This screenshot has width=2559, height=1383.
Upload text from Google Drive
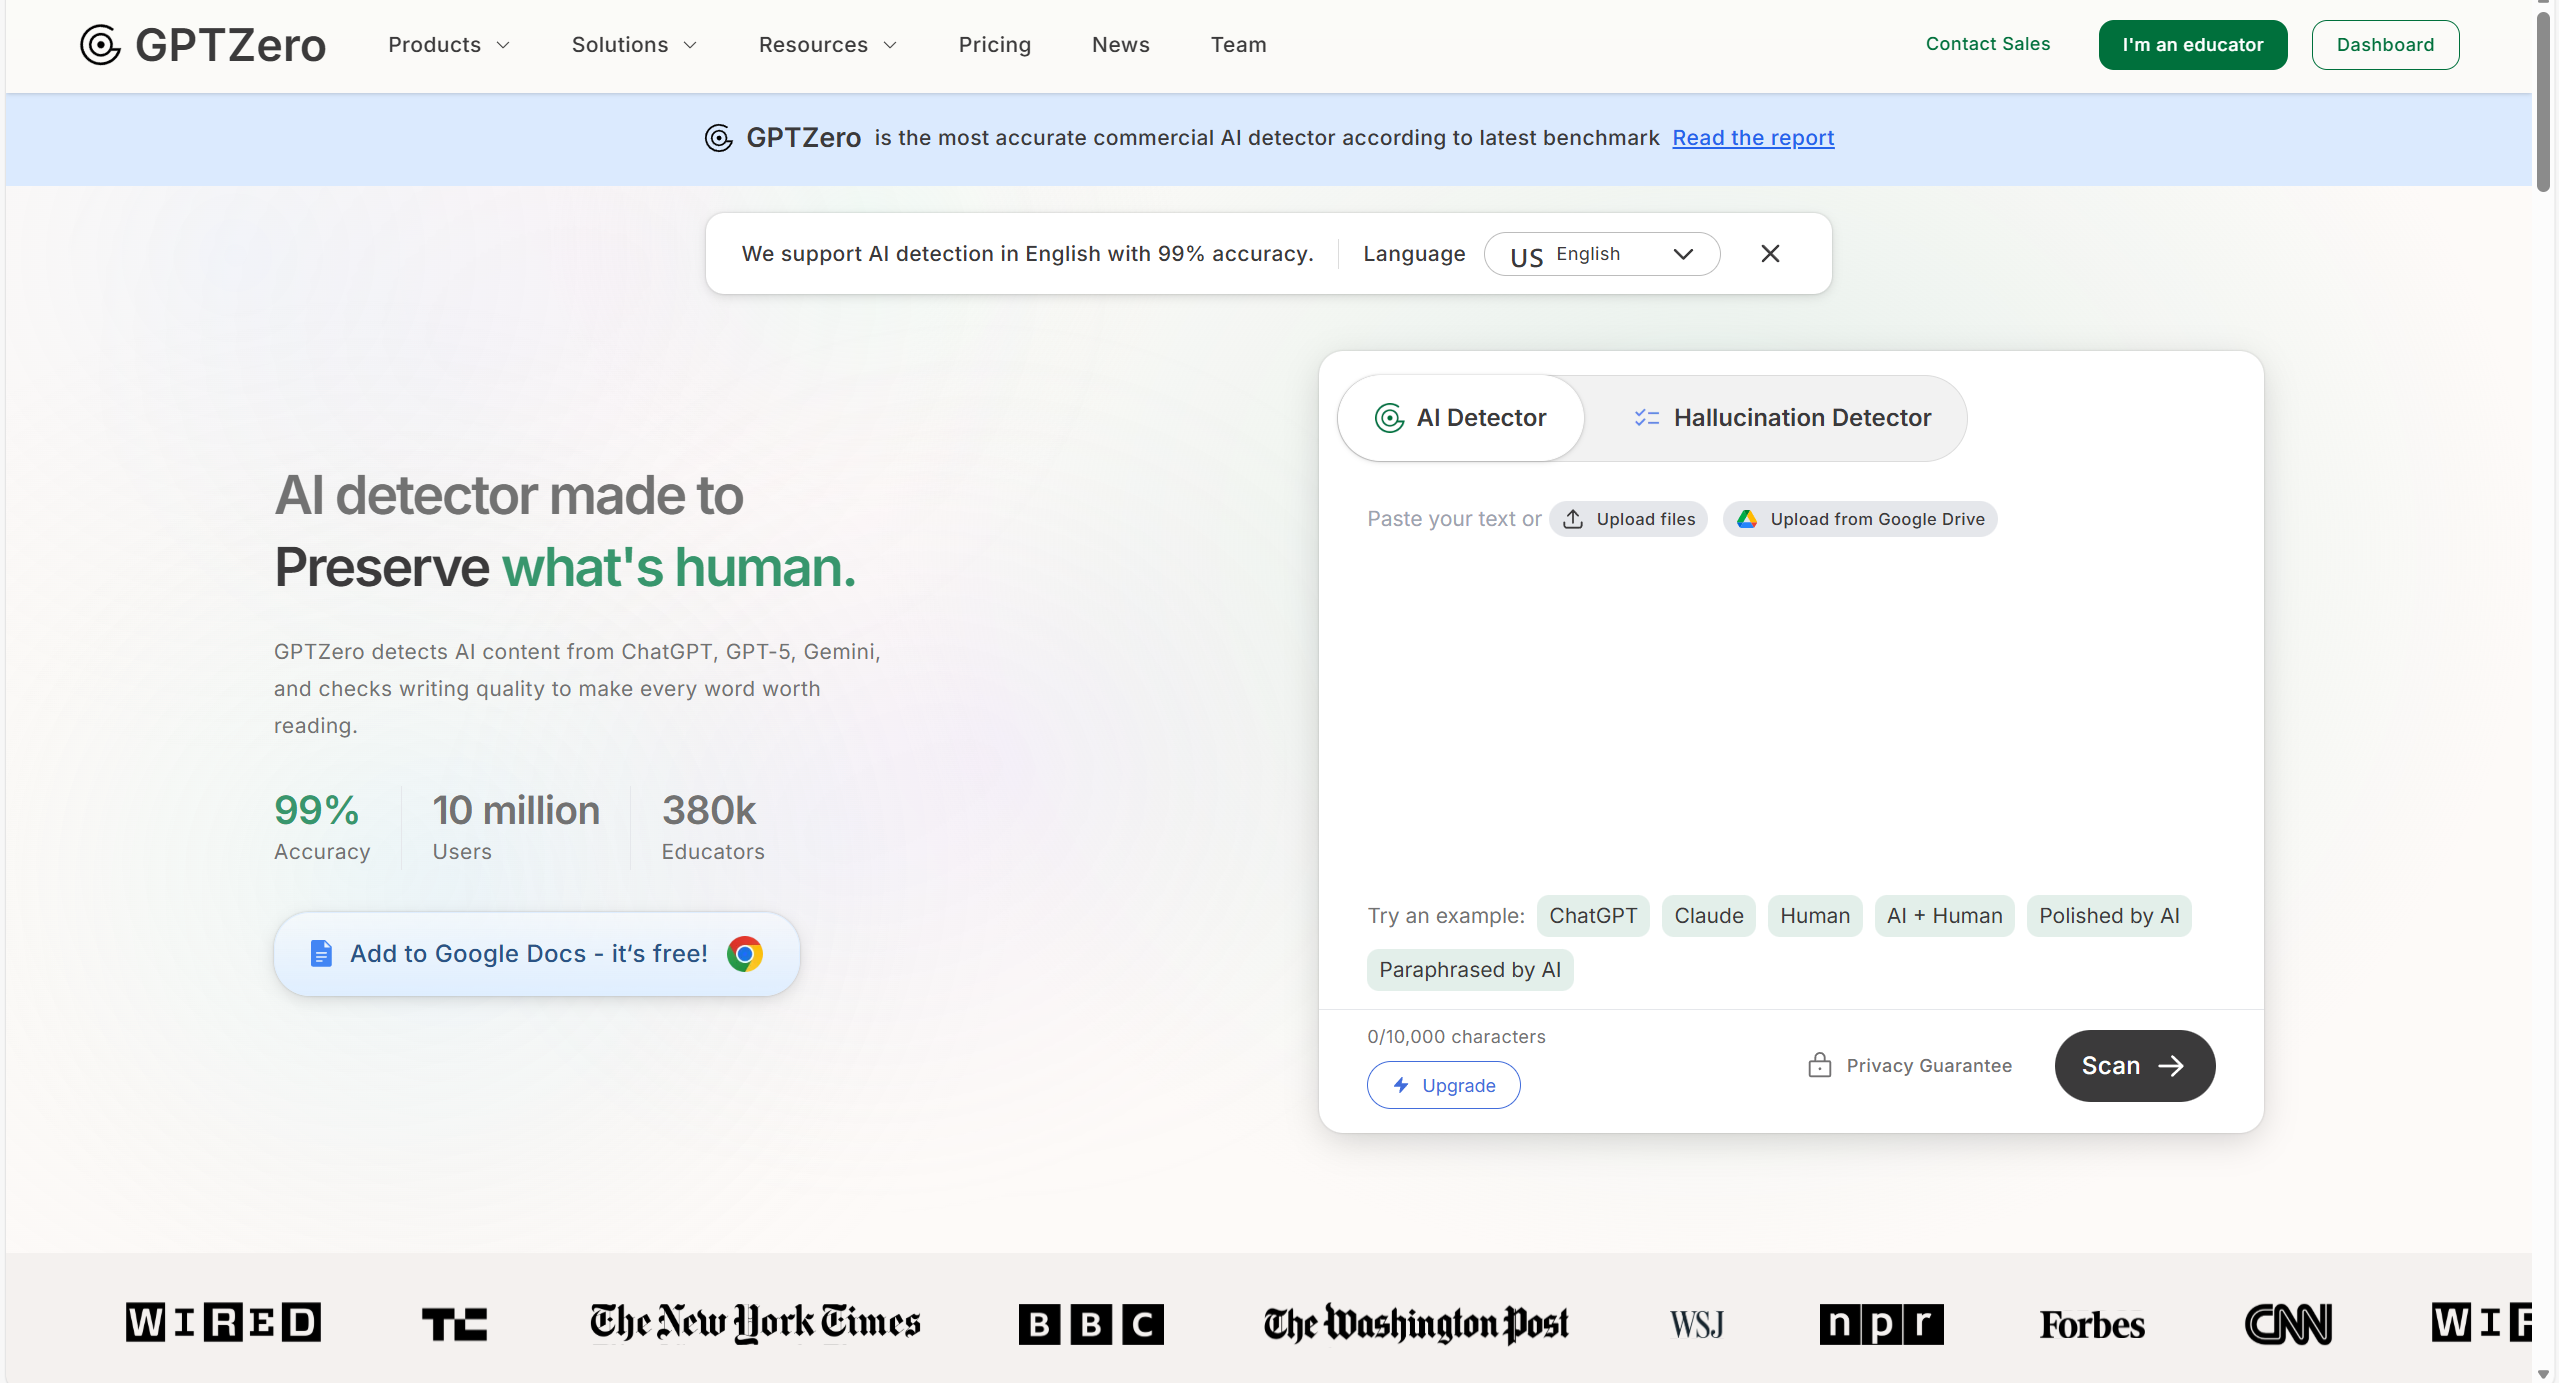(x=1858, y=518)
